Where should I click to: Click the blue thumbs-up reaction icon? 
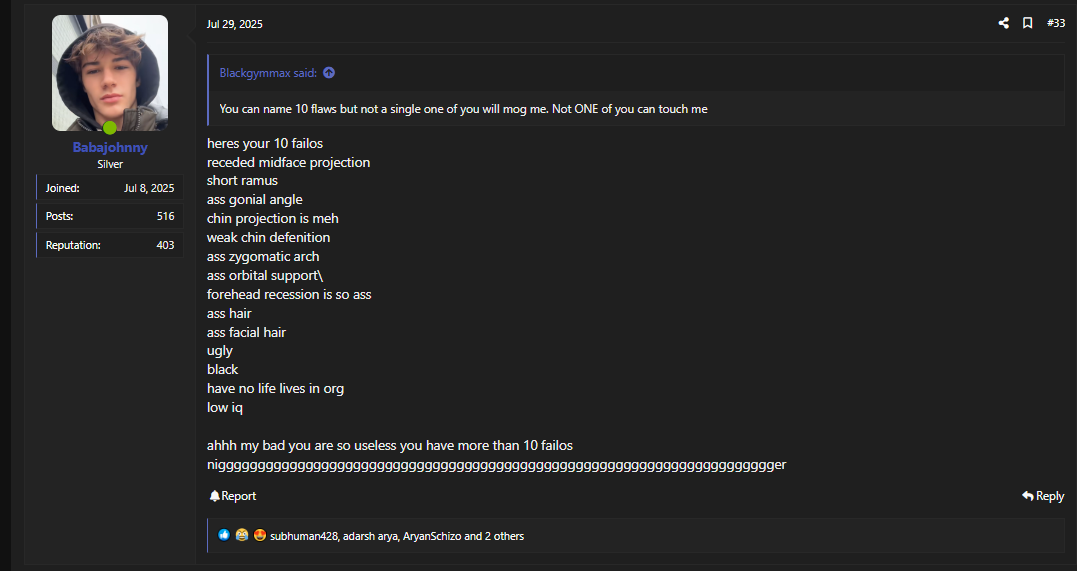(x=224, y=535)
